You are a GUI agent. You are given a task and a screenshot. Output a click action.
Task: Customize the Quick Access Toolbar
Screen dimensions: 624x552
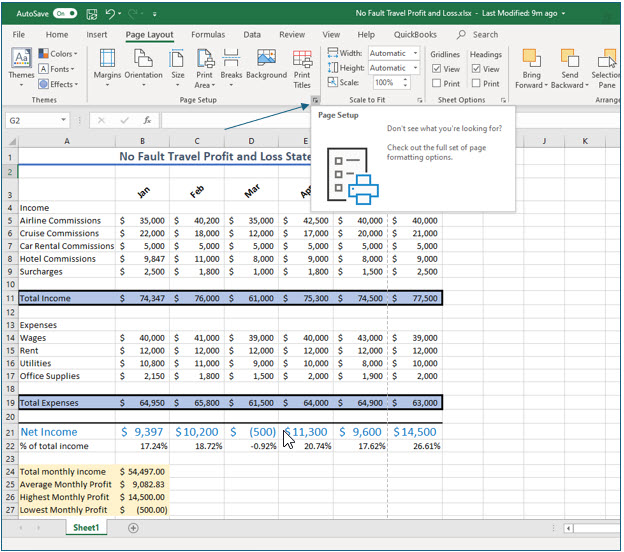click(154, 14)
